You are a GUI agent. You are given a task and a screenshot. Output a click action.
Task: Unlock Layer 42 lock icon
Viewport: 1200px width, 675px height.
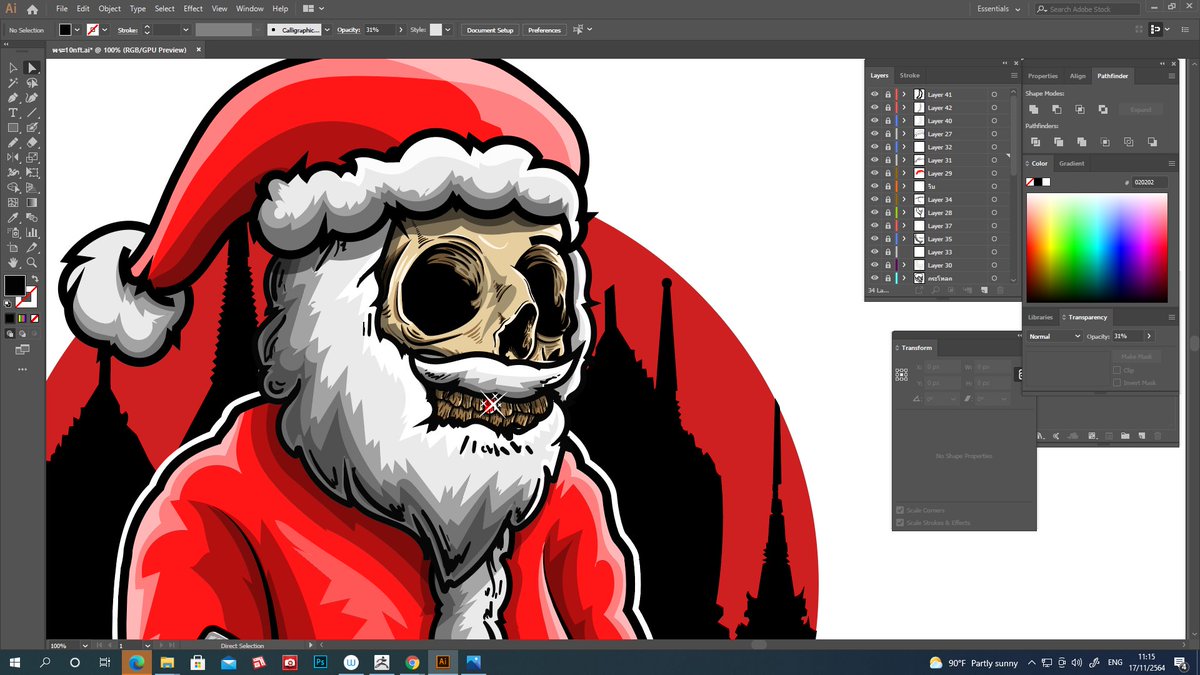(888, 107)
